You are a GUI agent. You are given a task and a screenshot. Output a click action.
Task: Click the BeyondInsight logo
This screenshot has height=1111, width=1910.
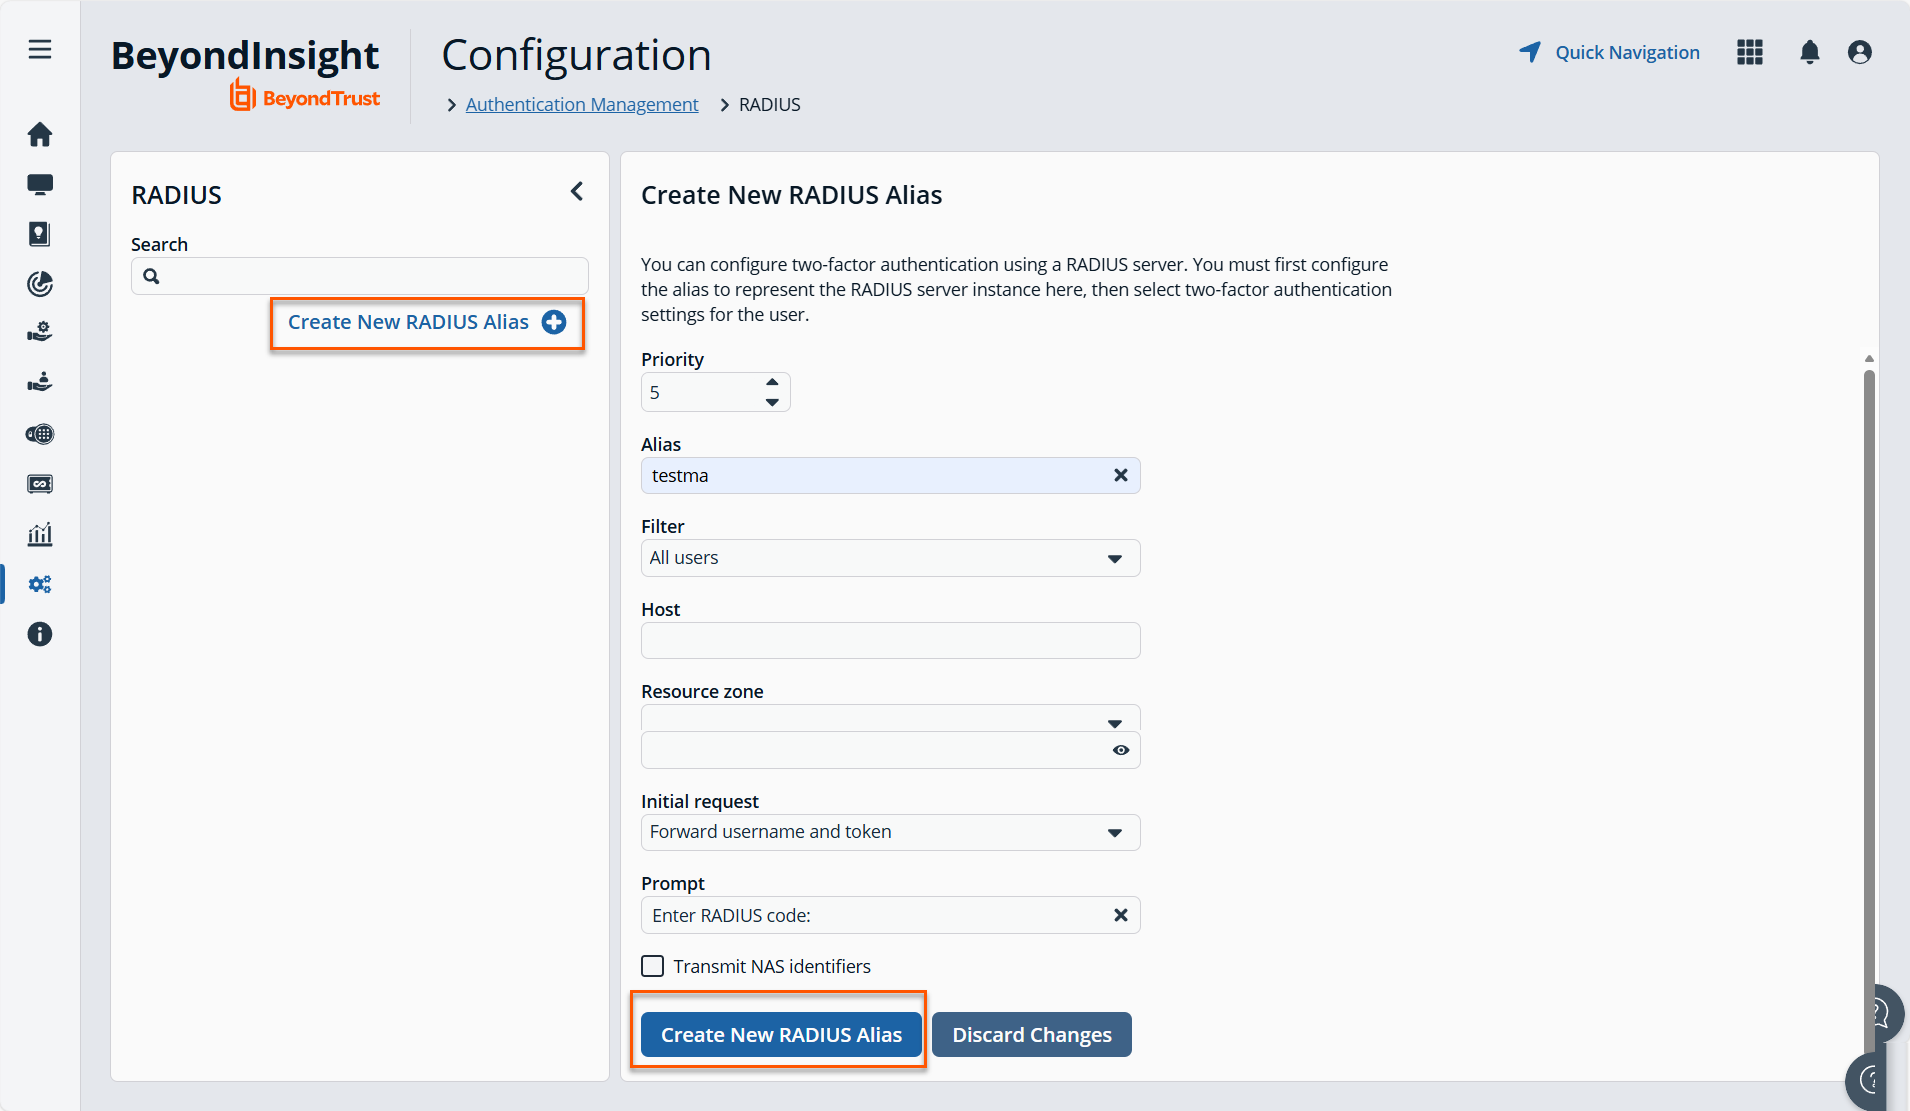[x=245, y=73]
